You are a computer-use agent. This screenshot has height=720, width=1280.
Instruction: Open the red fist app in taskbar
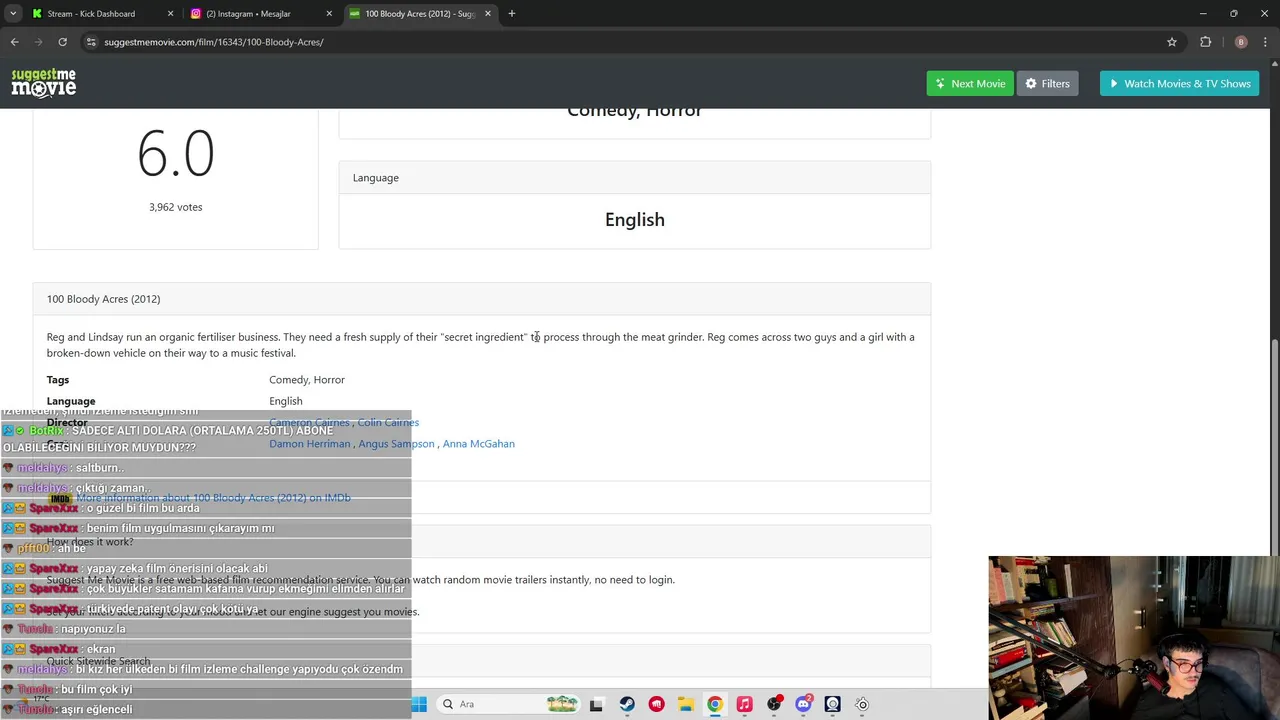coord(656,704)
